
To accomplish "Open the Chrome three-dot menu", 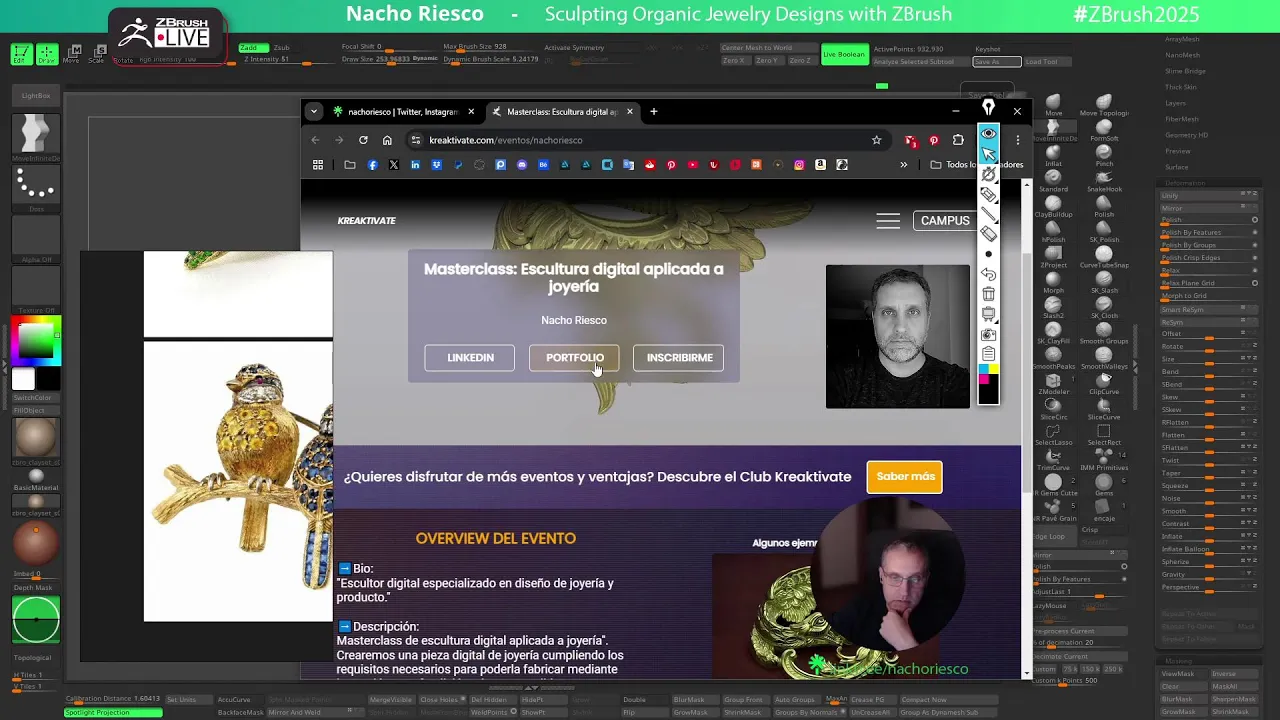I will coord(1017,140).
